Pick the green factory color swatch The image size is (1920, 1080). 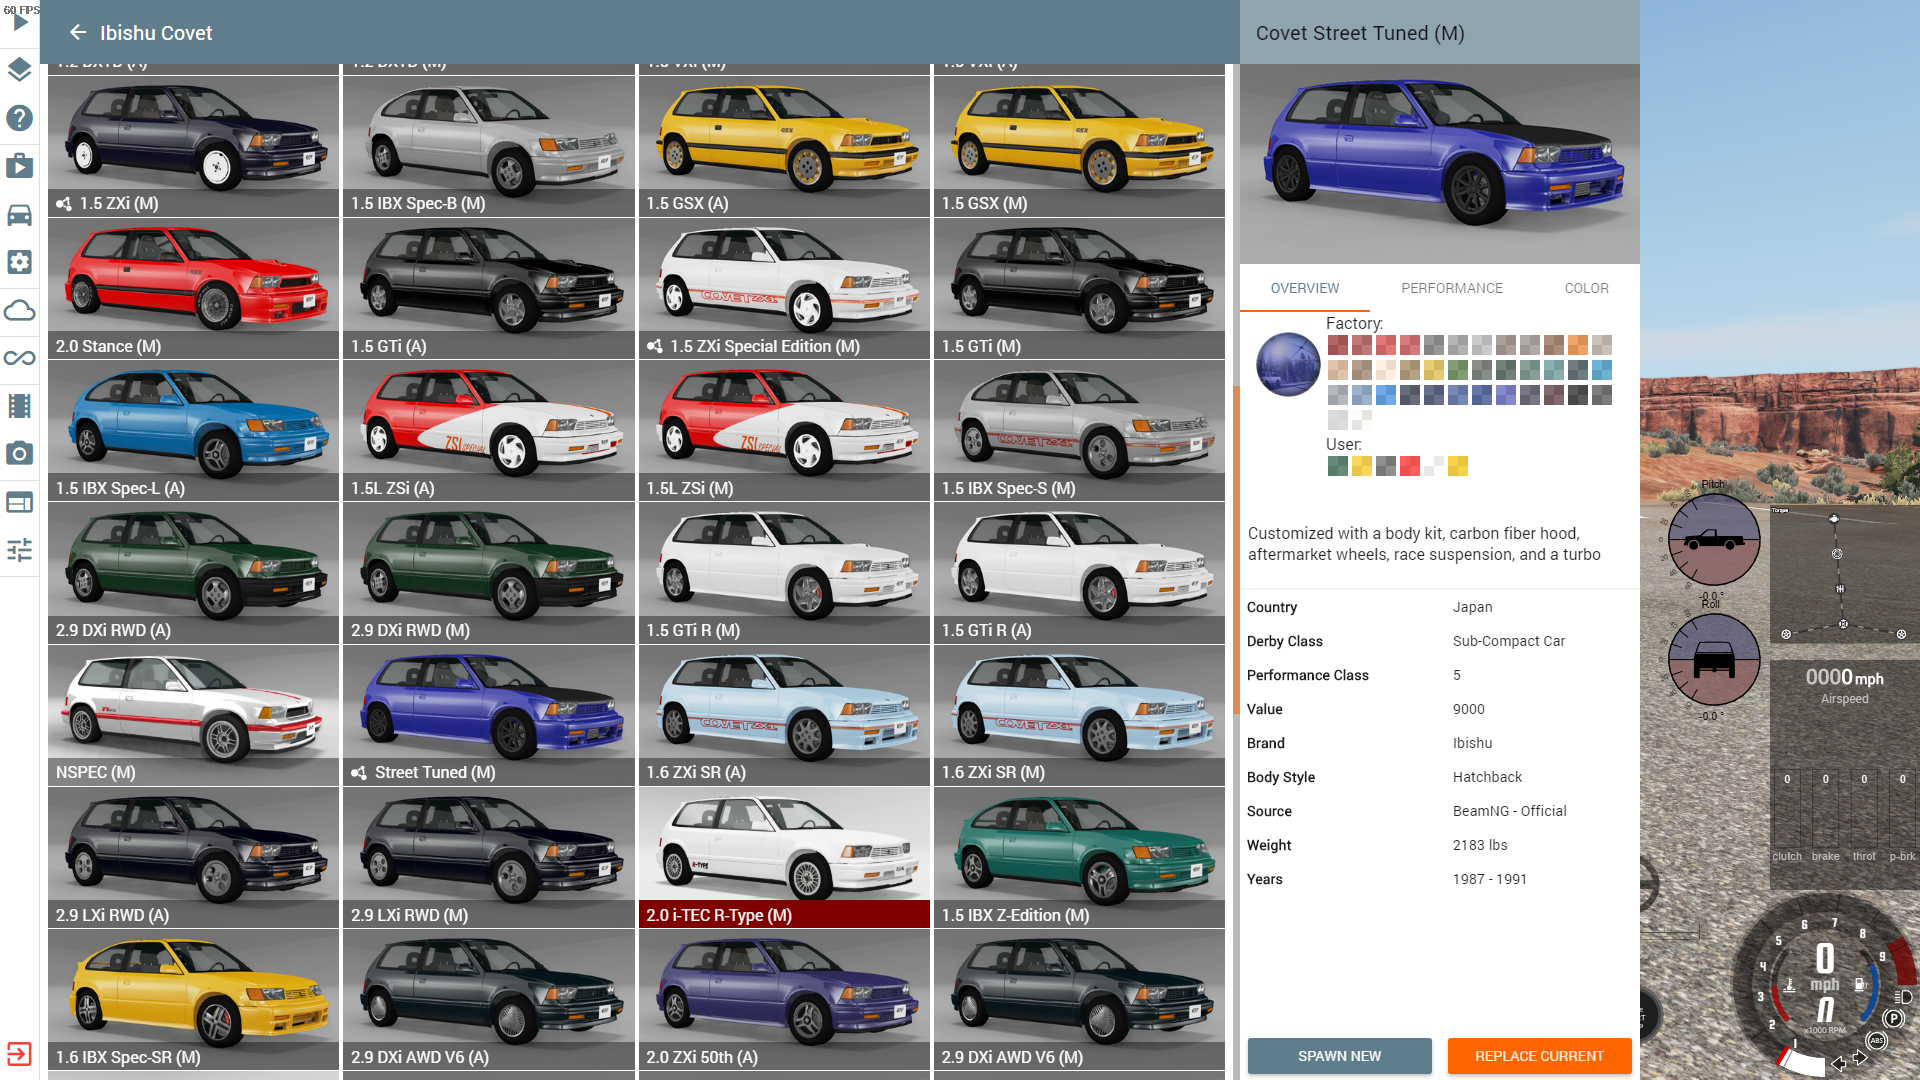[1457, 370]
